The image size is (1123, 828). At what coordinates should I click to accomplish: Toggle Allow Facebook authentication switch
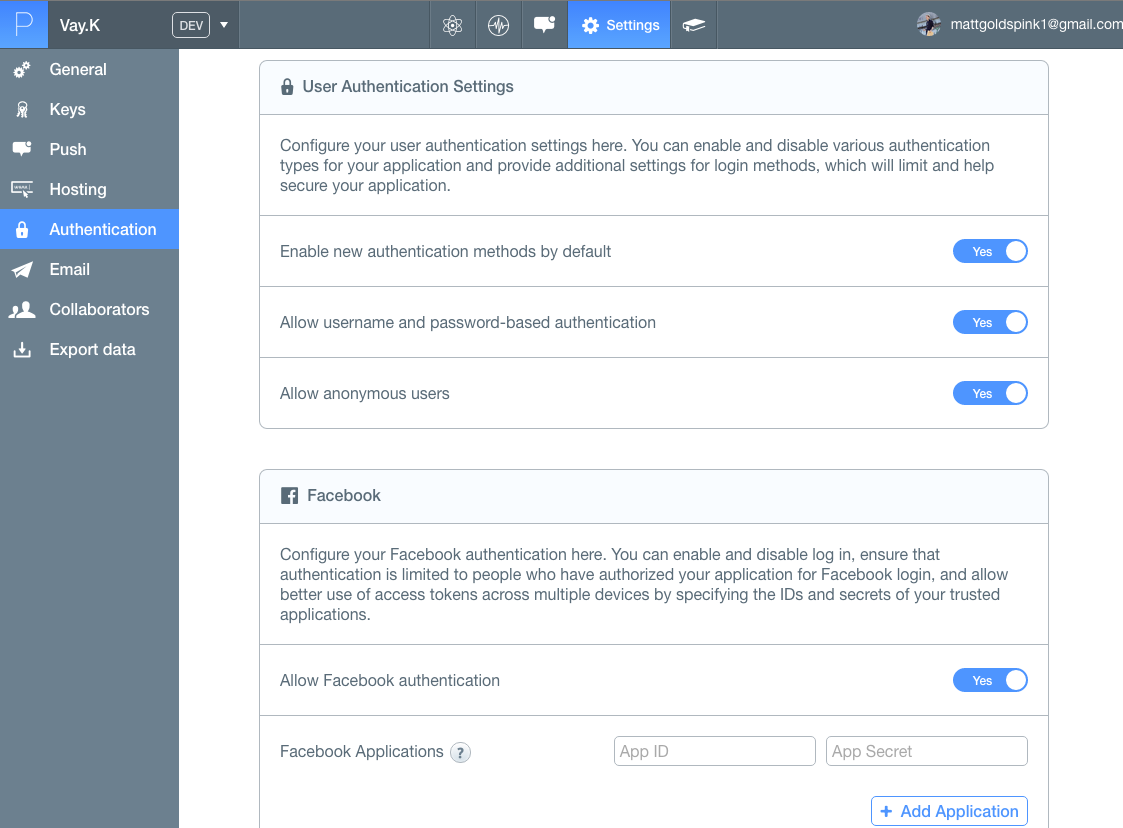tap(989, 681)
